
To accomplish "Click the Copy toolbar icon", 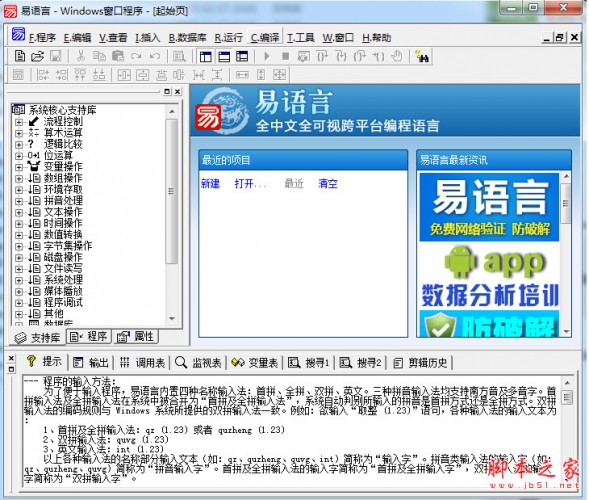I will coord(99,56).
